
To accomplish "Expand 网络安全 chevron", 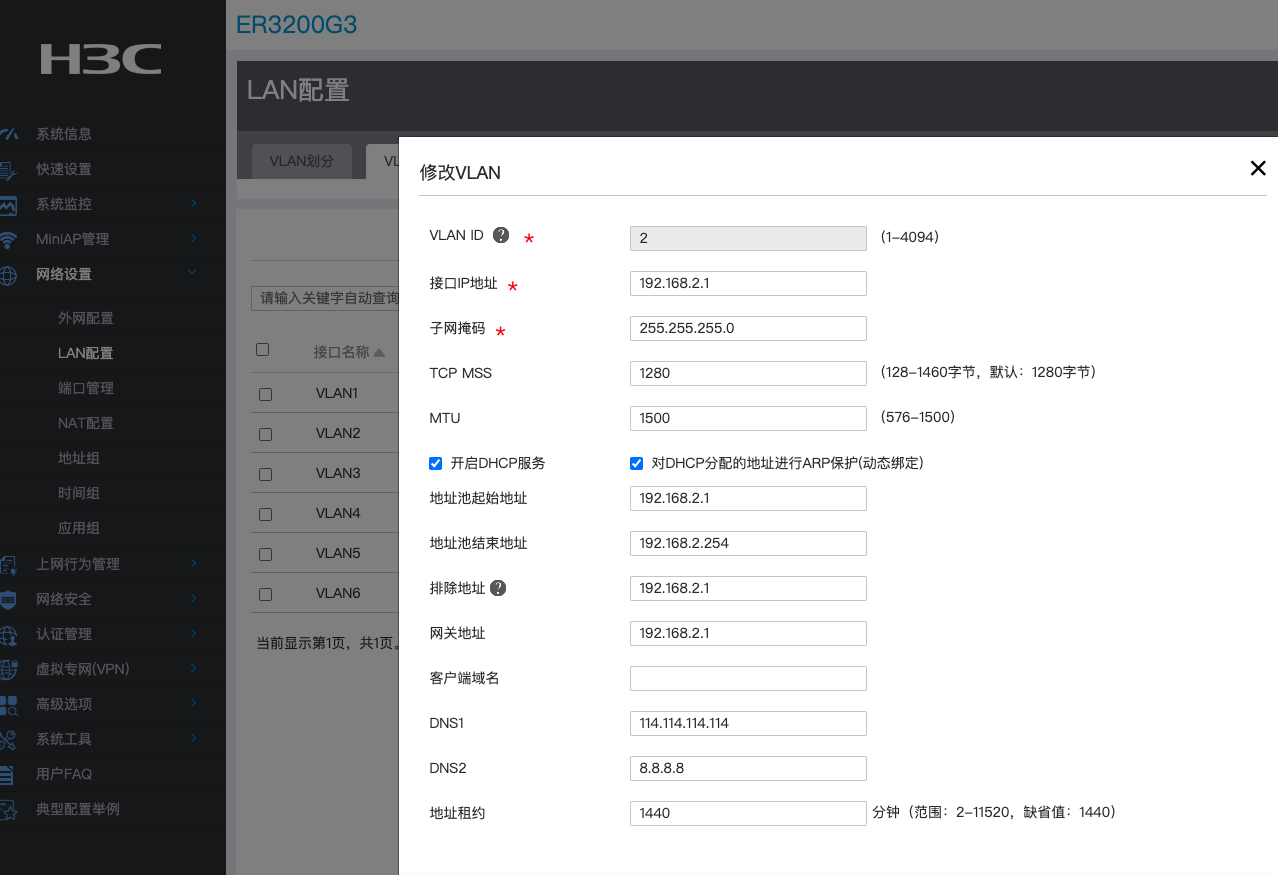I will tap(194, 598).
